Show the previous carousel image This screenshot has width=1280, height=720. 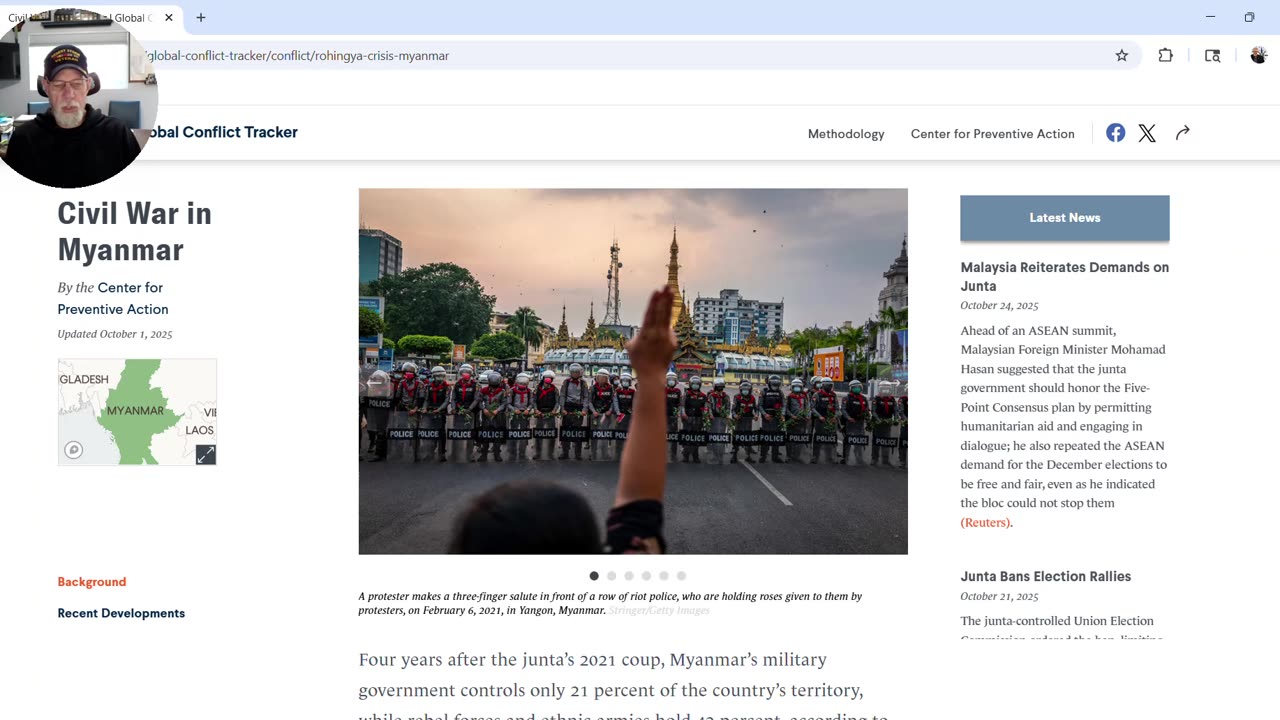pos(375,382)
